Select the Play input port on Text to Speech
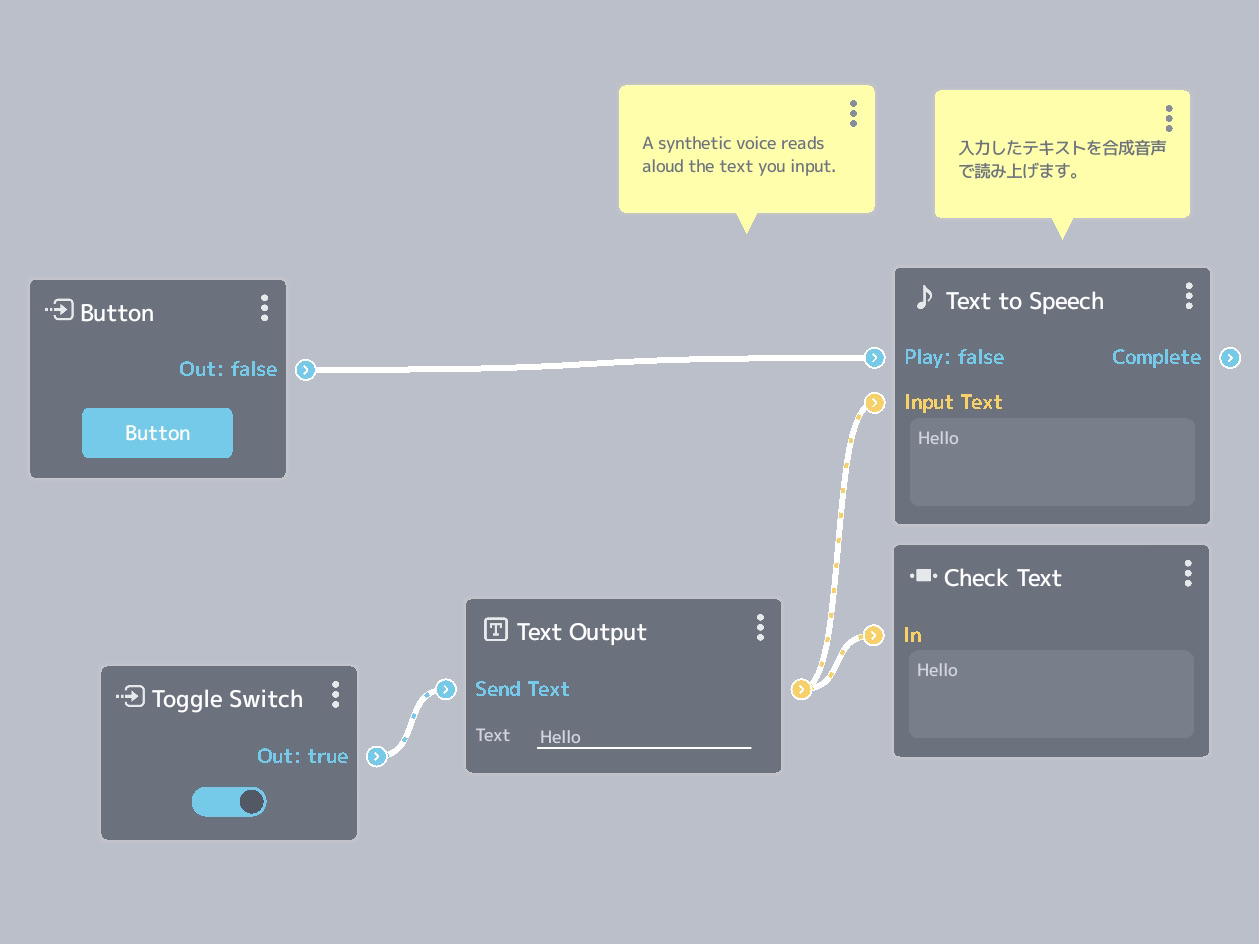The image size is (1259, 944). [x=875, y=357]
